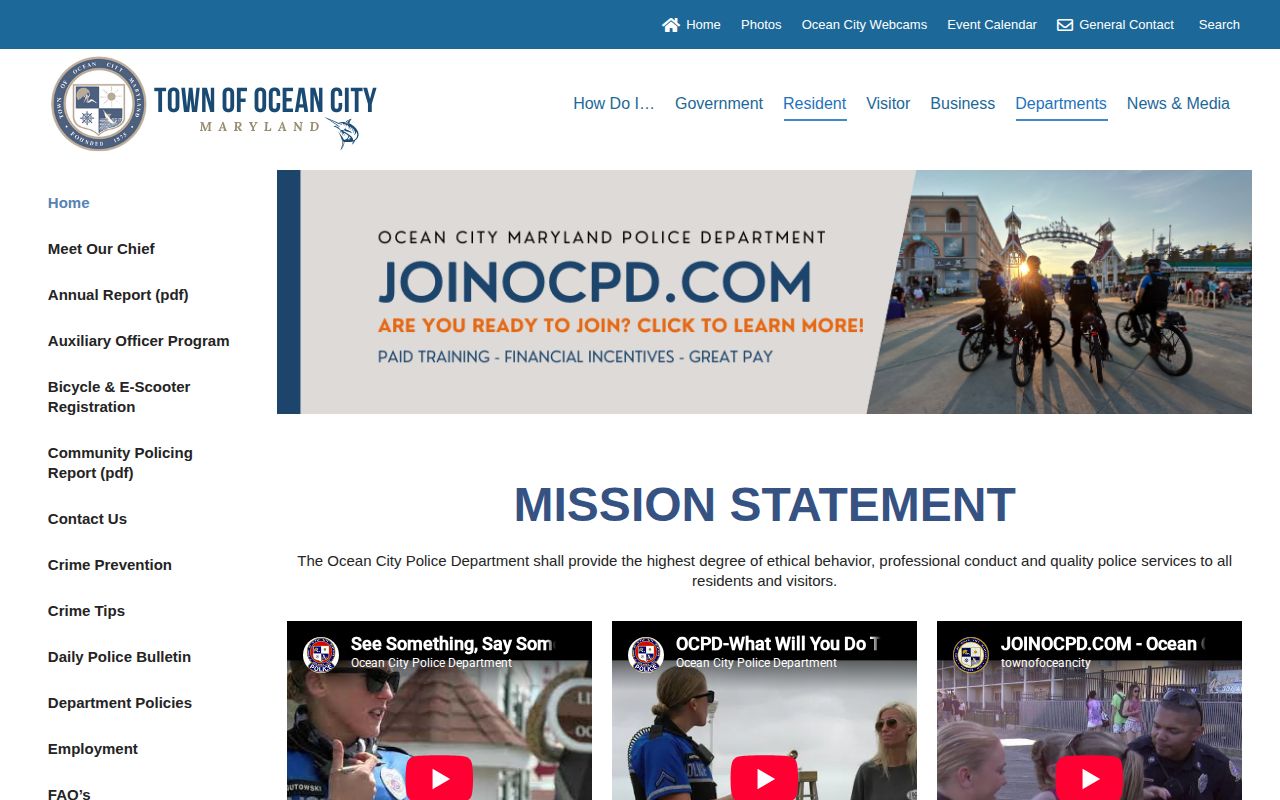This screenshot has width=1280, height=800.
Task: Open the FAQ's sidebar link
Action: (69, 794)
